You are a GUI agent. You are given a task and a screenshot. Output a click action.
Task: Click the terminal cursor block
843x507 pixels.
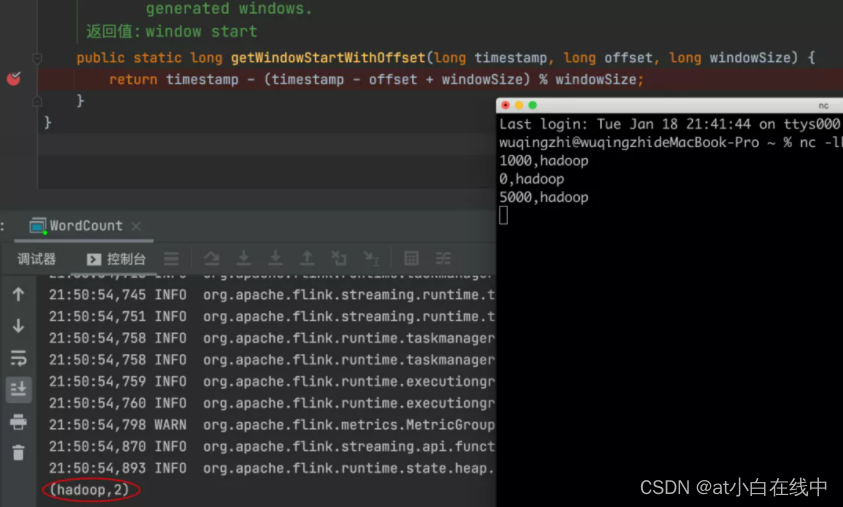[x=503, y=216]
